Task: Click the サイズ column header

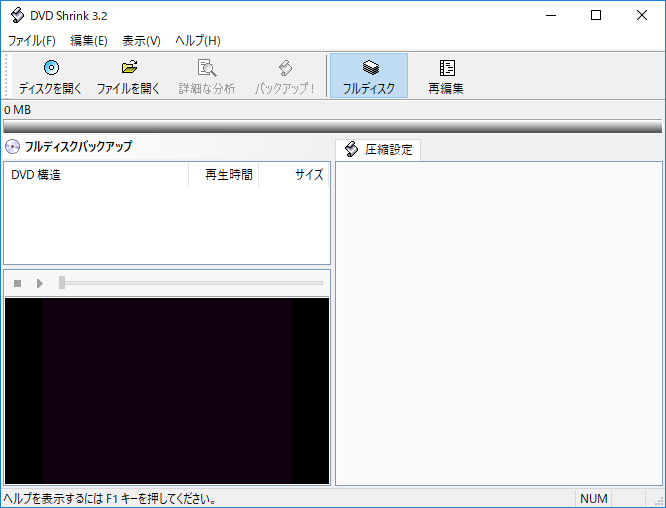Action: pos(293,175)
